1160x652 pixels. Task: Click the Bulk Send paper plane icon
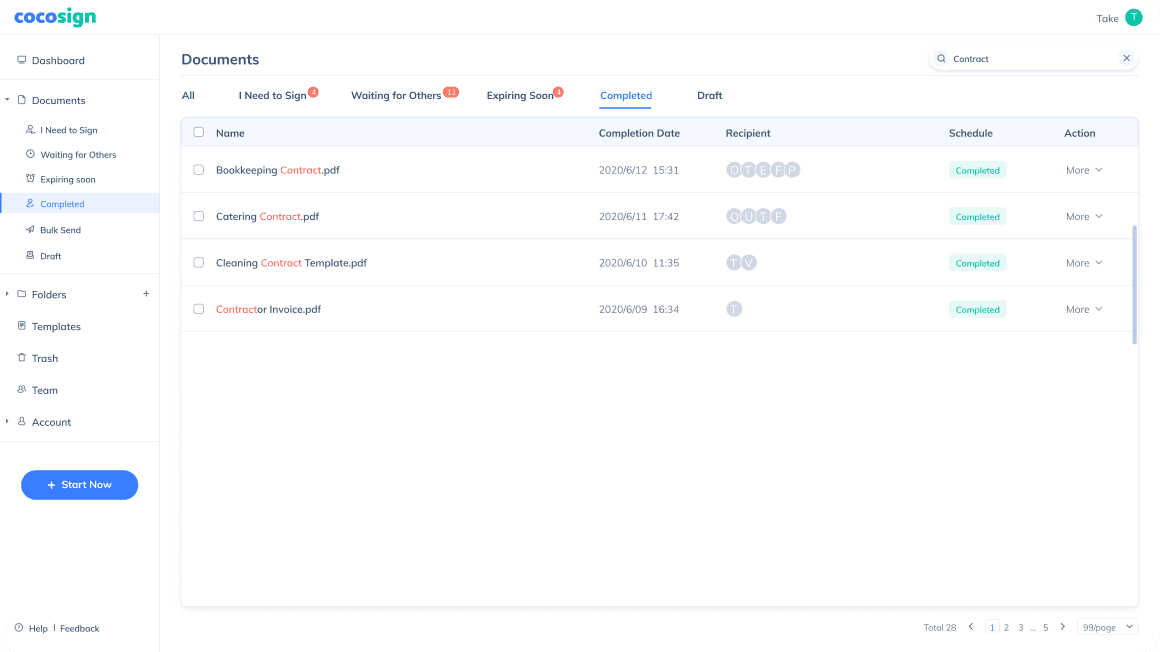(x=30, y=230)
